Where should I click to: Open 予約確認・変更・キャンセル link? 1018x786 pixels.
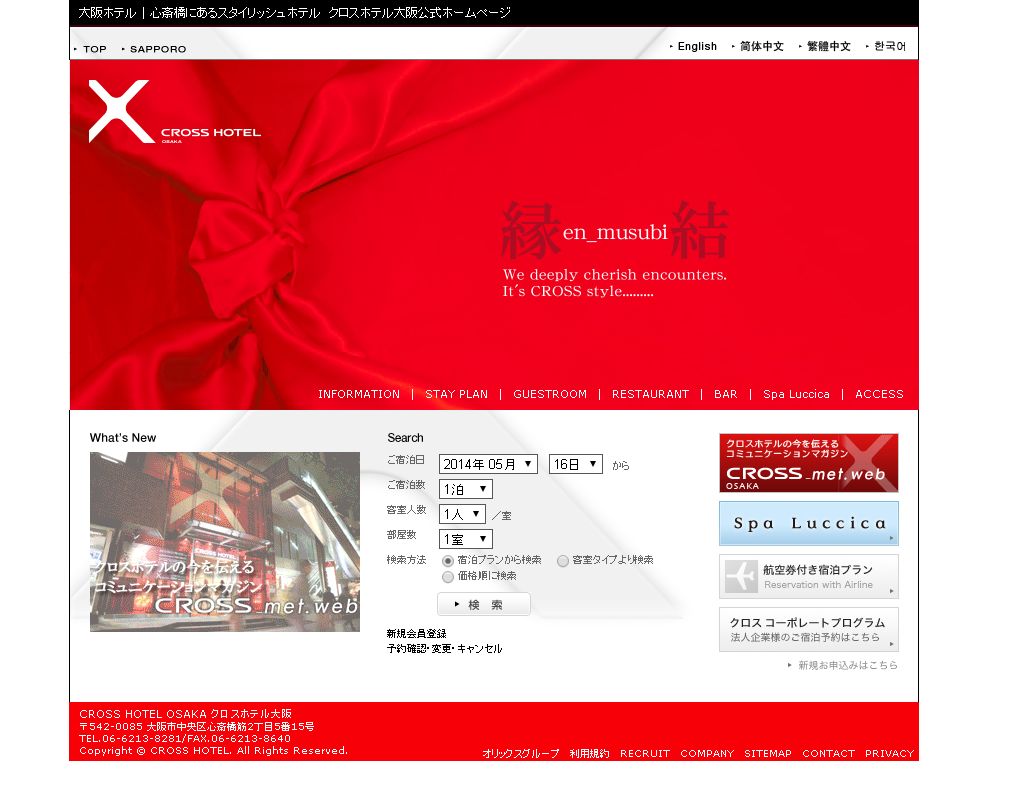[444, 648]
